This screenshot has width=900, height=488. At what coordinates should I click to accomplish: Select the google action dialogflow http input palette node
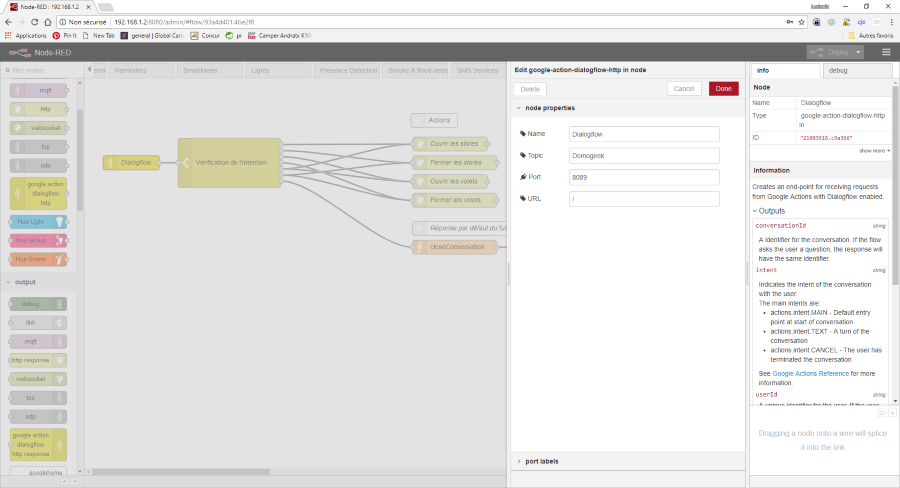click(38, 193)
